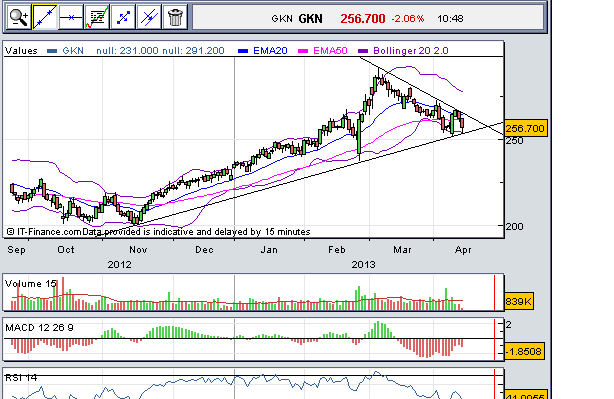Select the Volume 15 panel title
Image resolution: width=614 pixels, height=399 pixels.
pos(31,283)
